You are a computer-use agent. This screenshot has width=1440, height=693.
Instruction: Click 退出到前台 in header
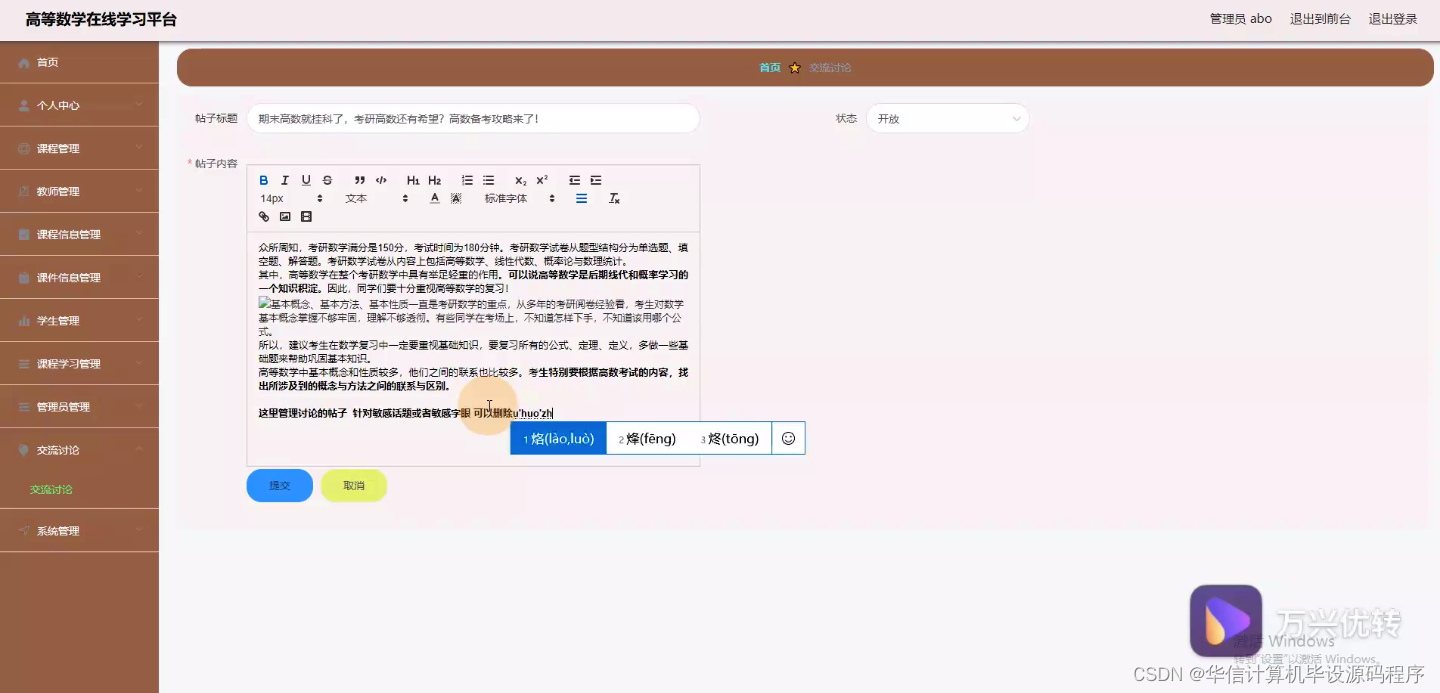tap(1320, 19)
